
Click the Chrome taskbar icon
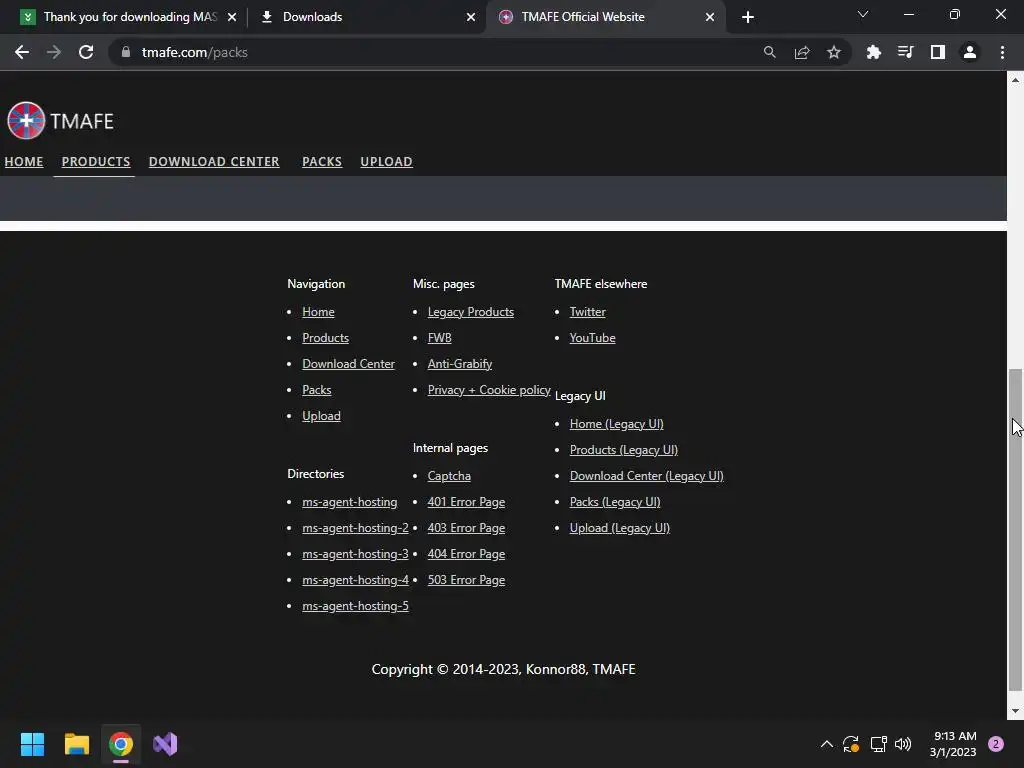121,744
